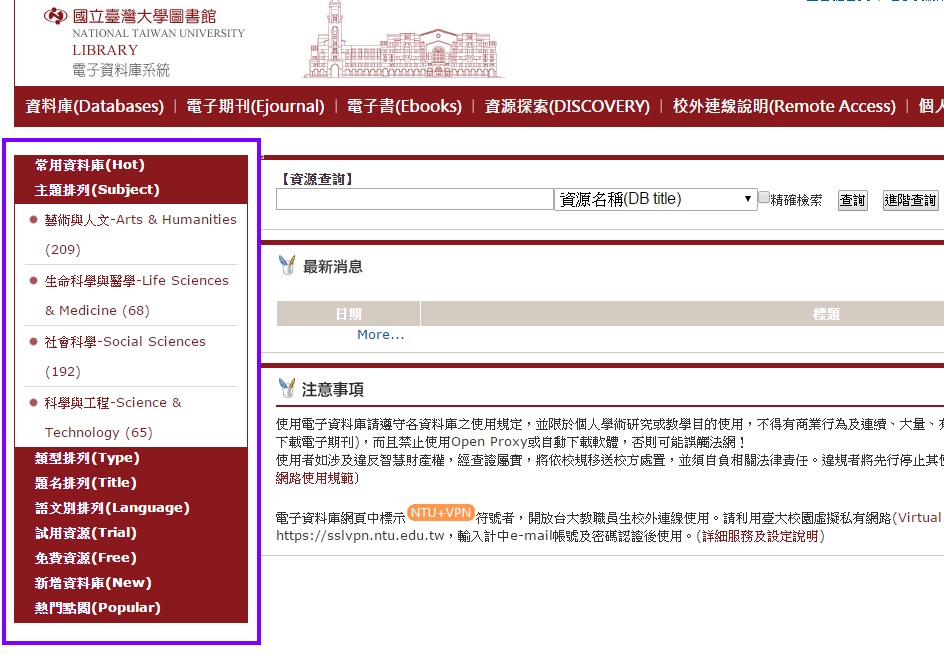
Task: Click the 電子資料庫系統 header text
Action: pyautogui.click(x=121, y=70)
